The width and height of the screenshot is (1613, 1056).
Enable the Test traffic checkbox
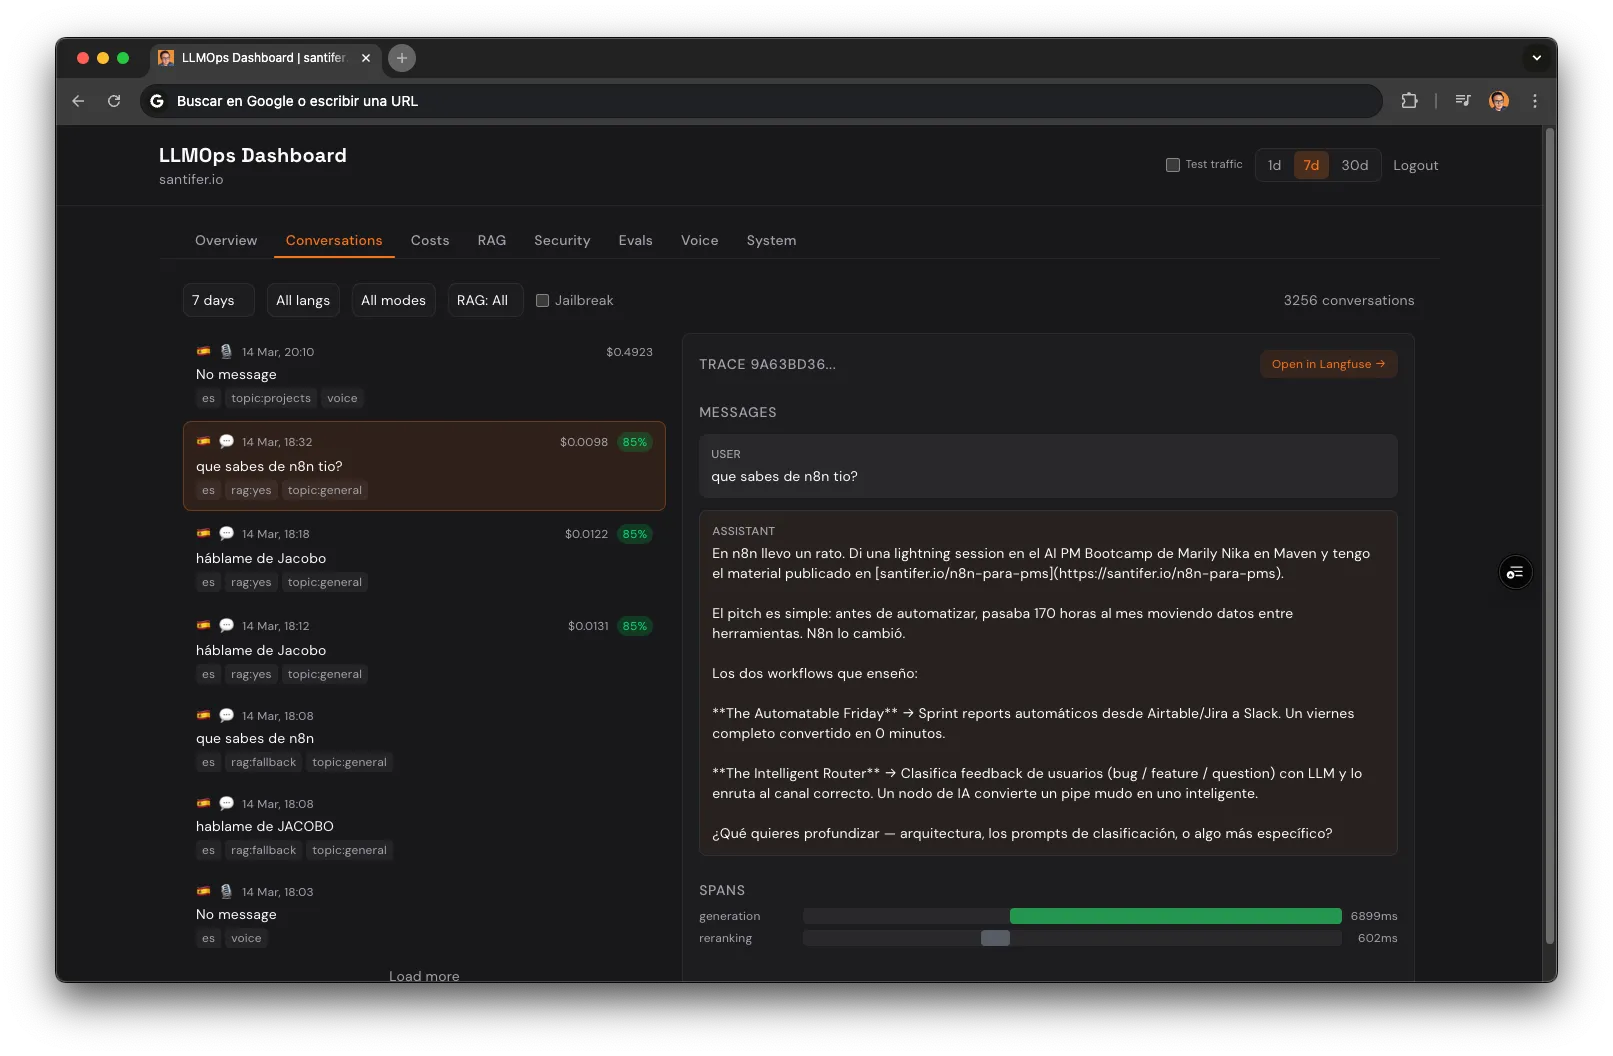1172,164
